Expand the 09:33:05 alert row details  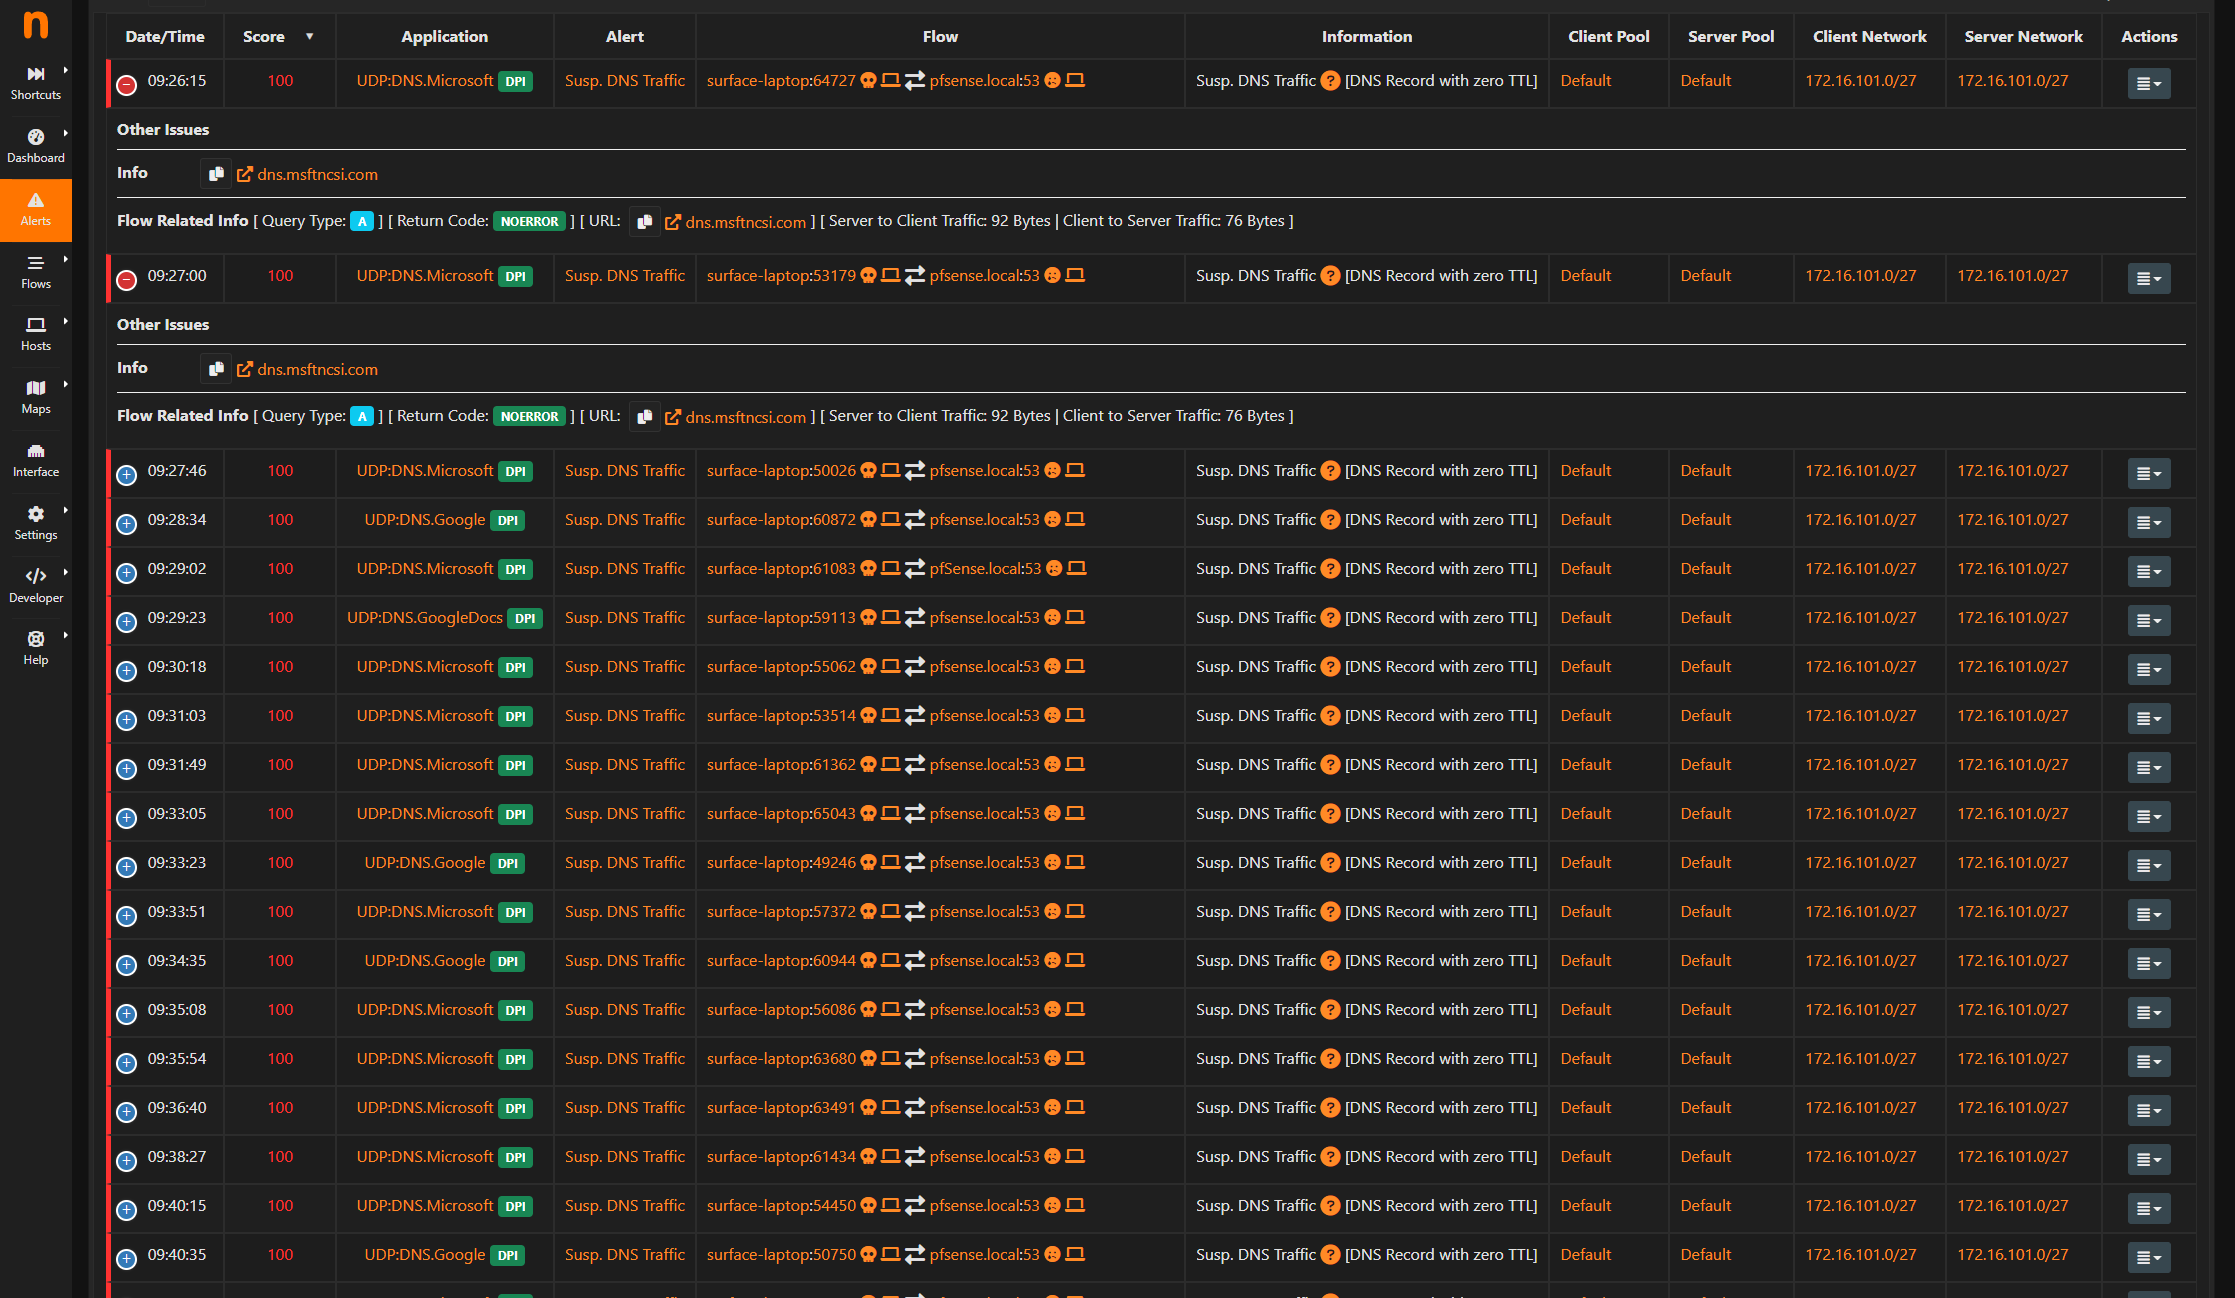click(127, 818)
